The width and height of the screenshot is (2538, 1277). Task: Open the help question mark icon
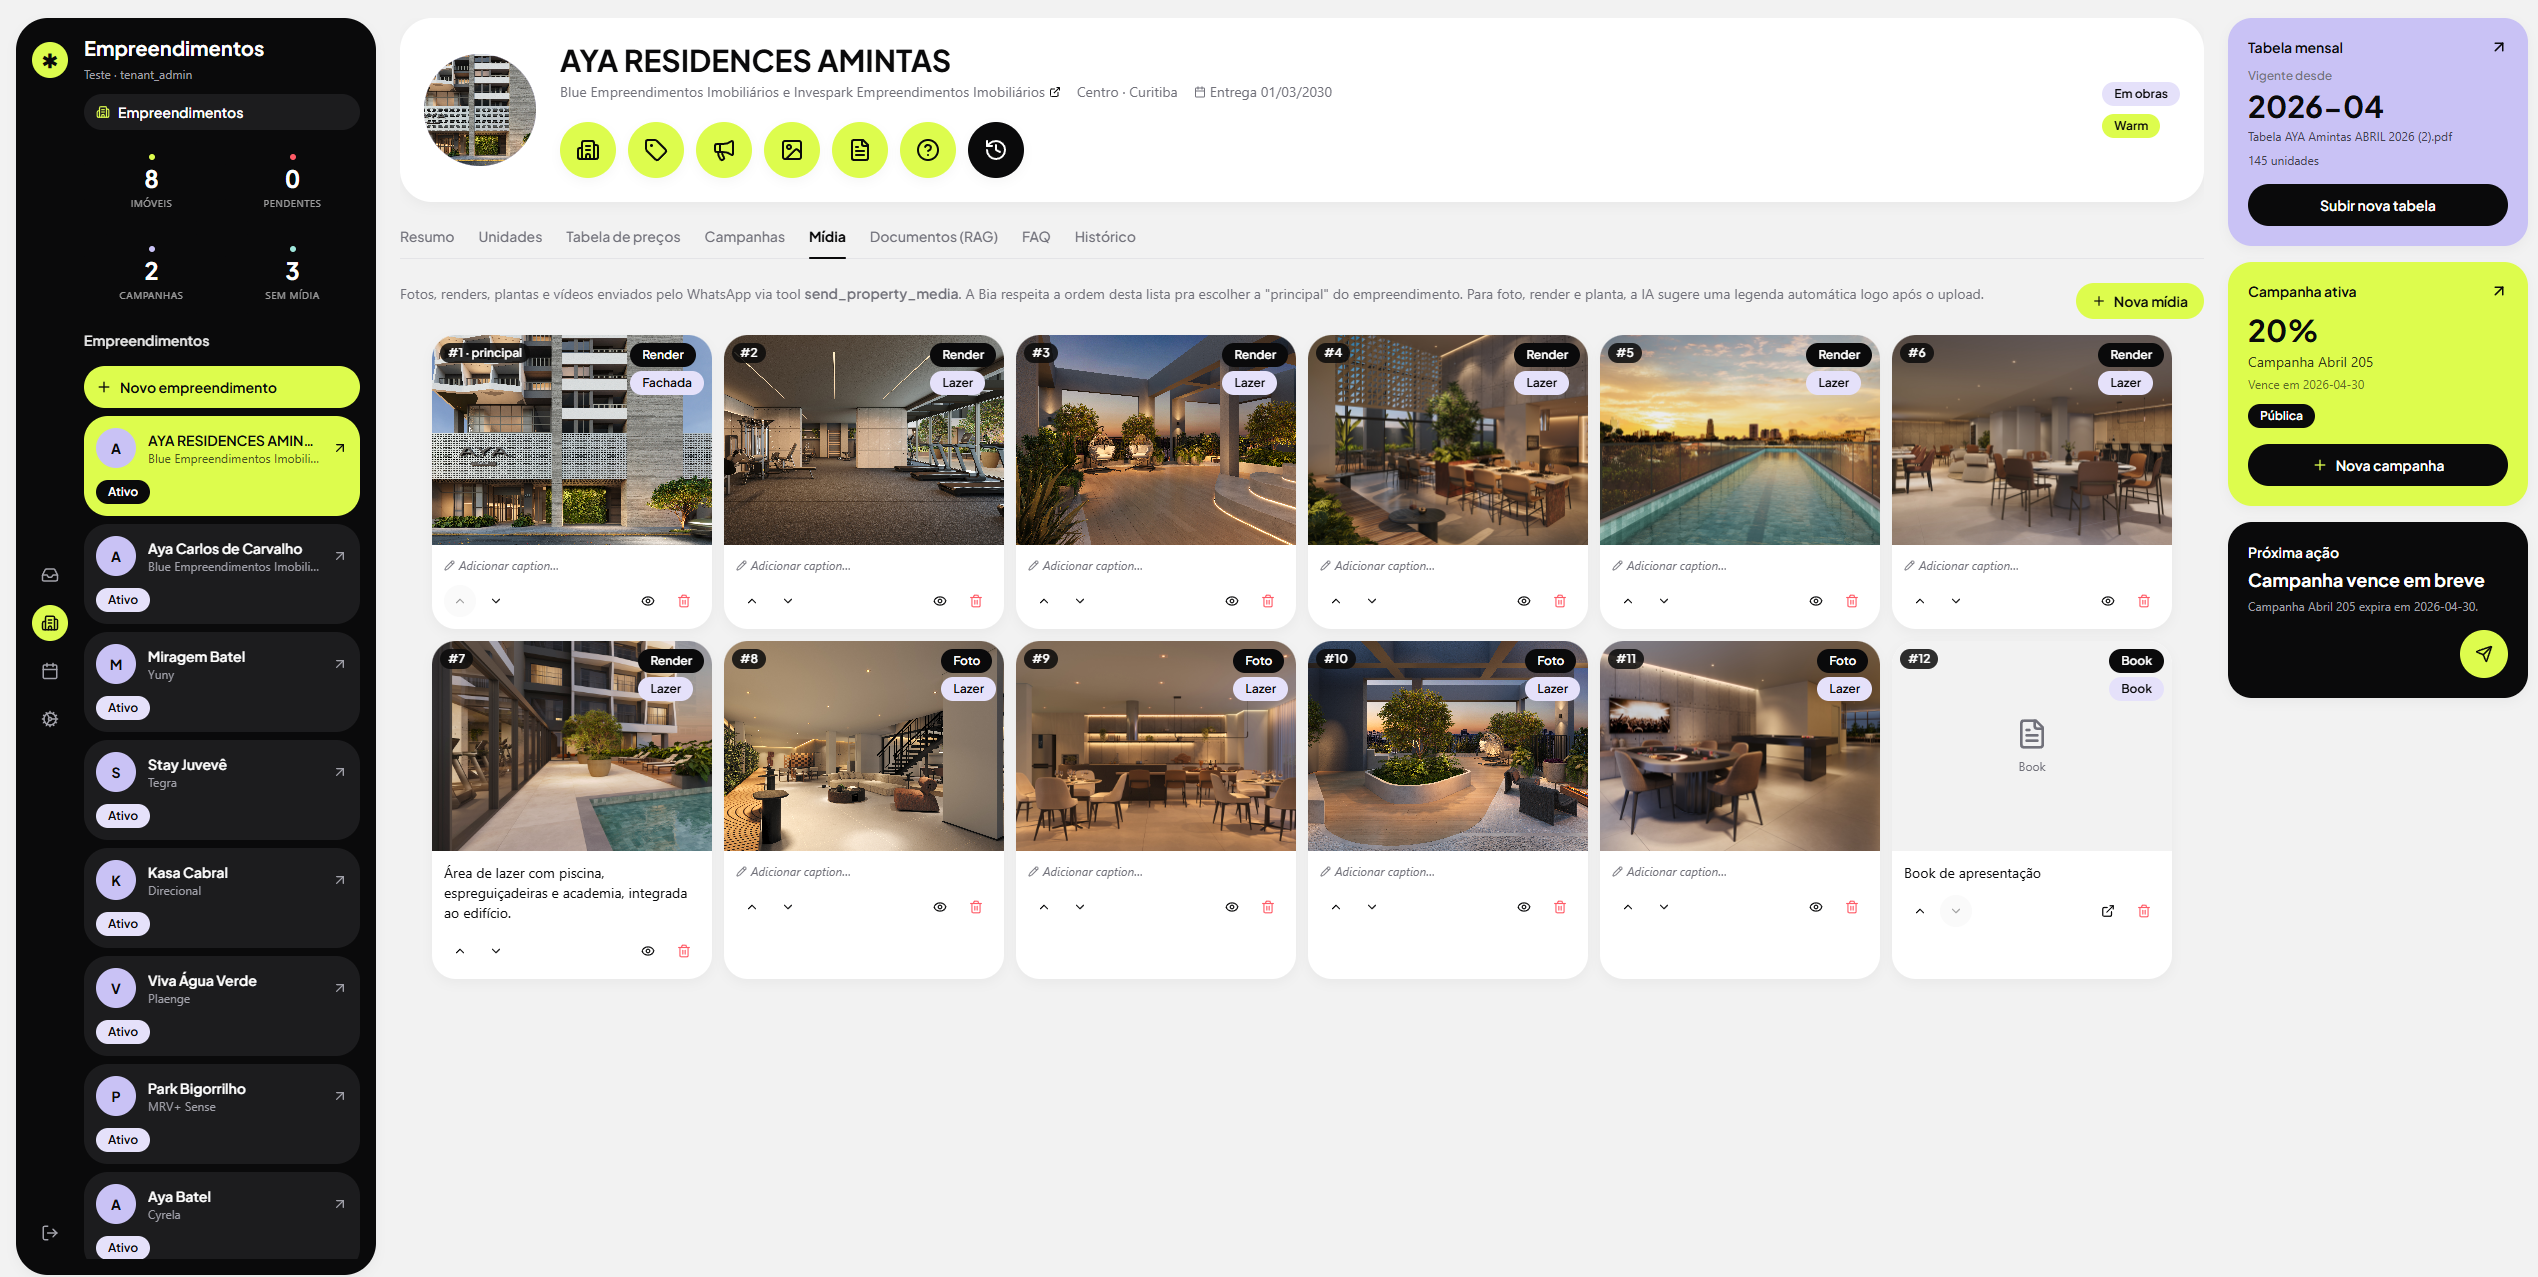click(x=927, y=150)
